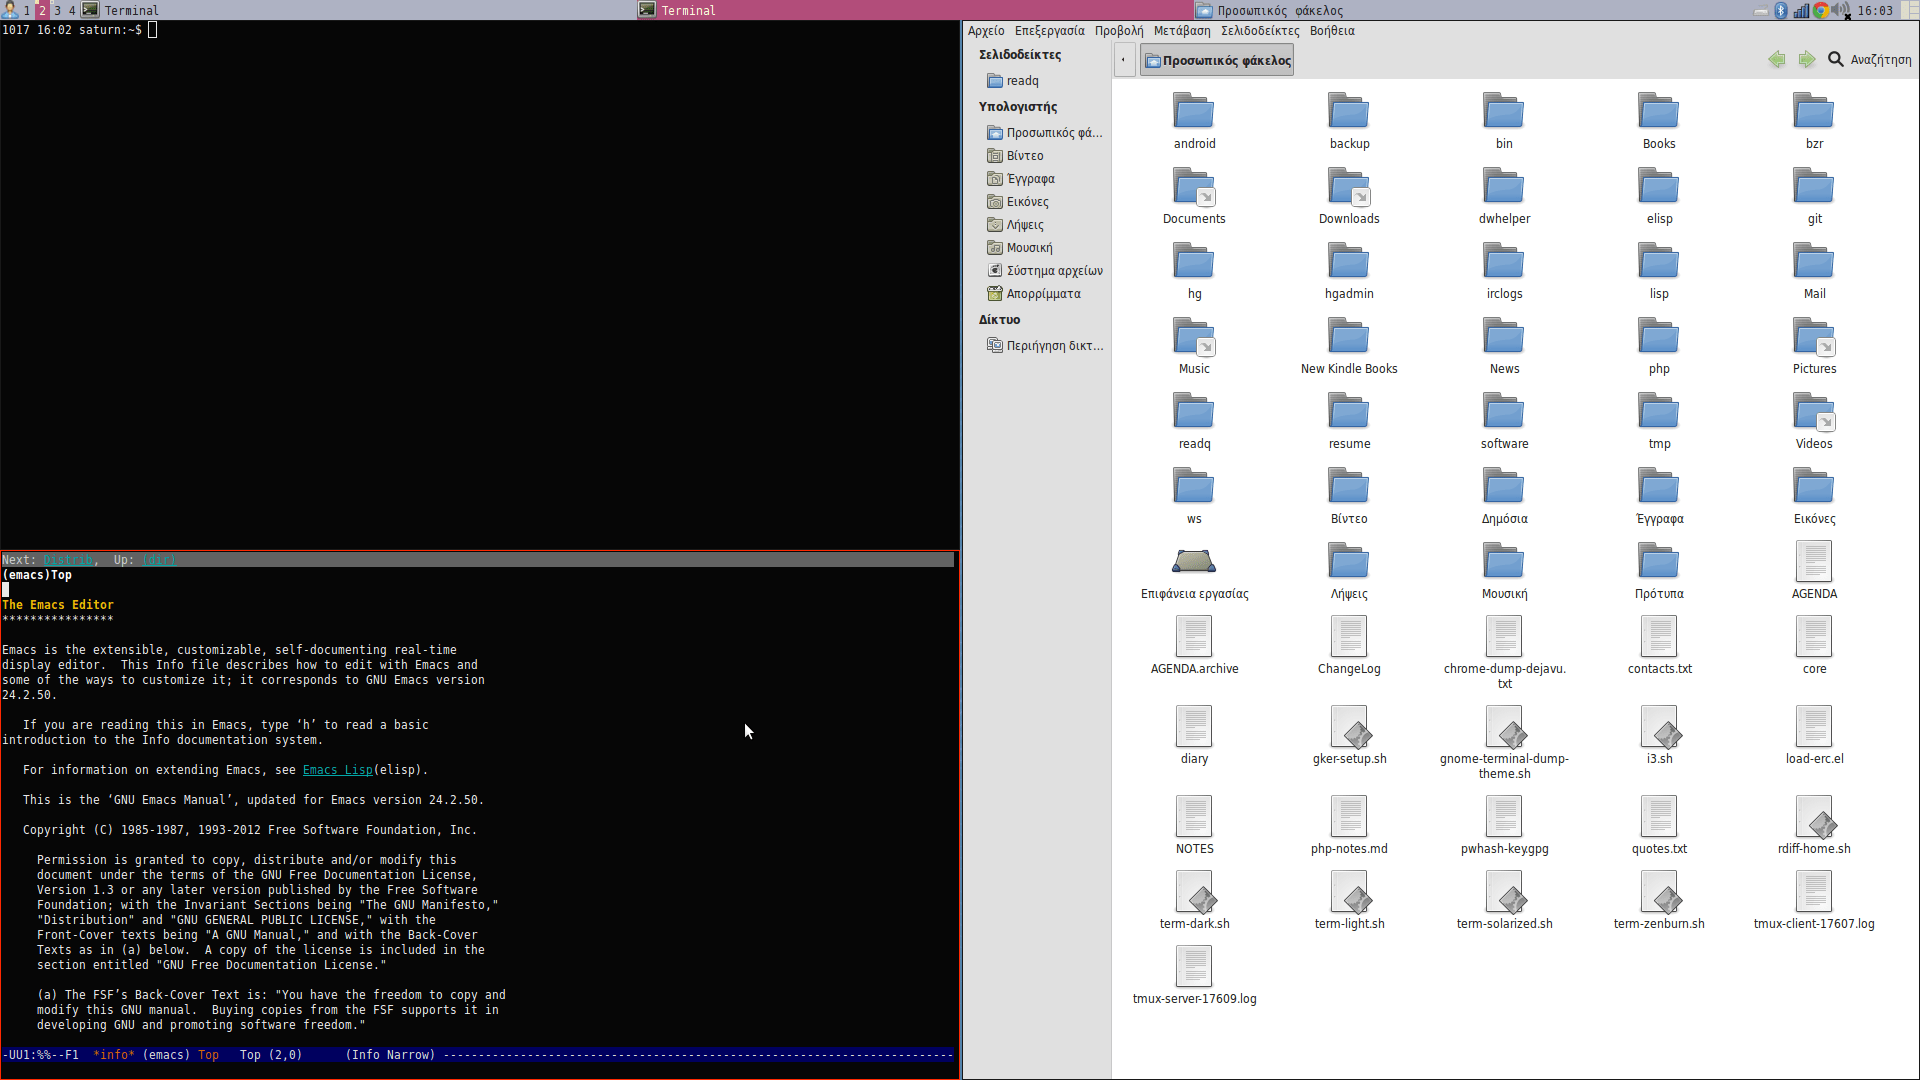Switch to workspace 1 in panel
The height and width of the screenshot is (1080, 1920).
click(27, 11)
